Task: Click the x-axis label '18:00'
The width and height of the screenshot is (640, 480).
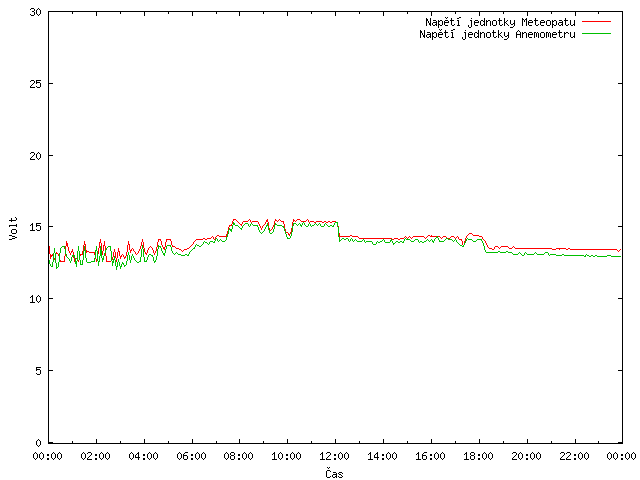Action: pyautogui.click(x=478, y=456)
